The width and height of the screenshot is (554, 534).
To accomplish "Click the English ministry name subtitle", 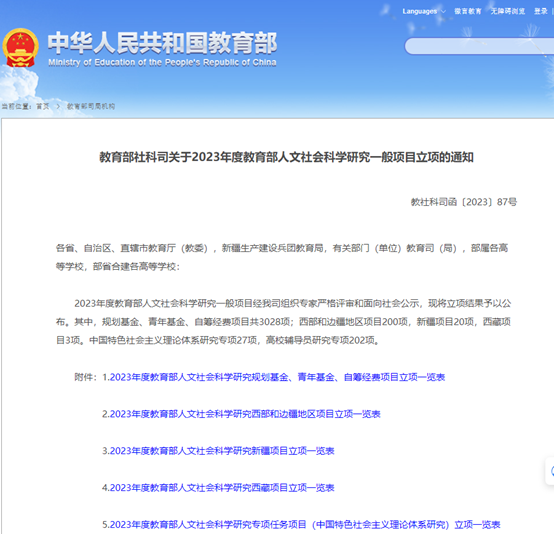I will pyautogui.click(x=162, y=63).
